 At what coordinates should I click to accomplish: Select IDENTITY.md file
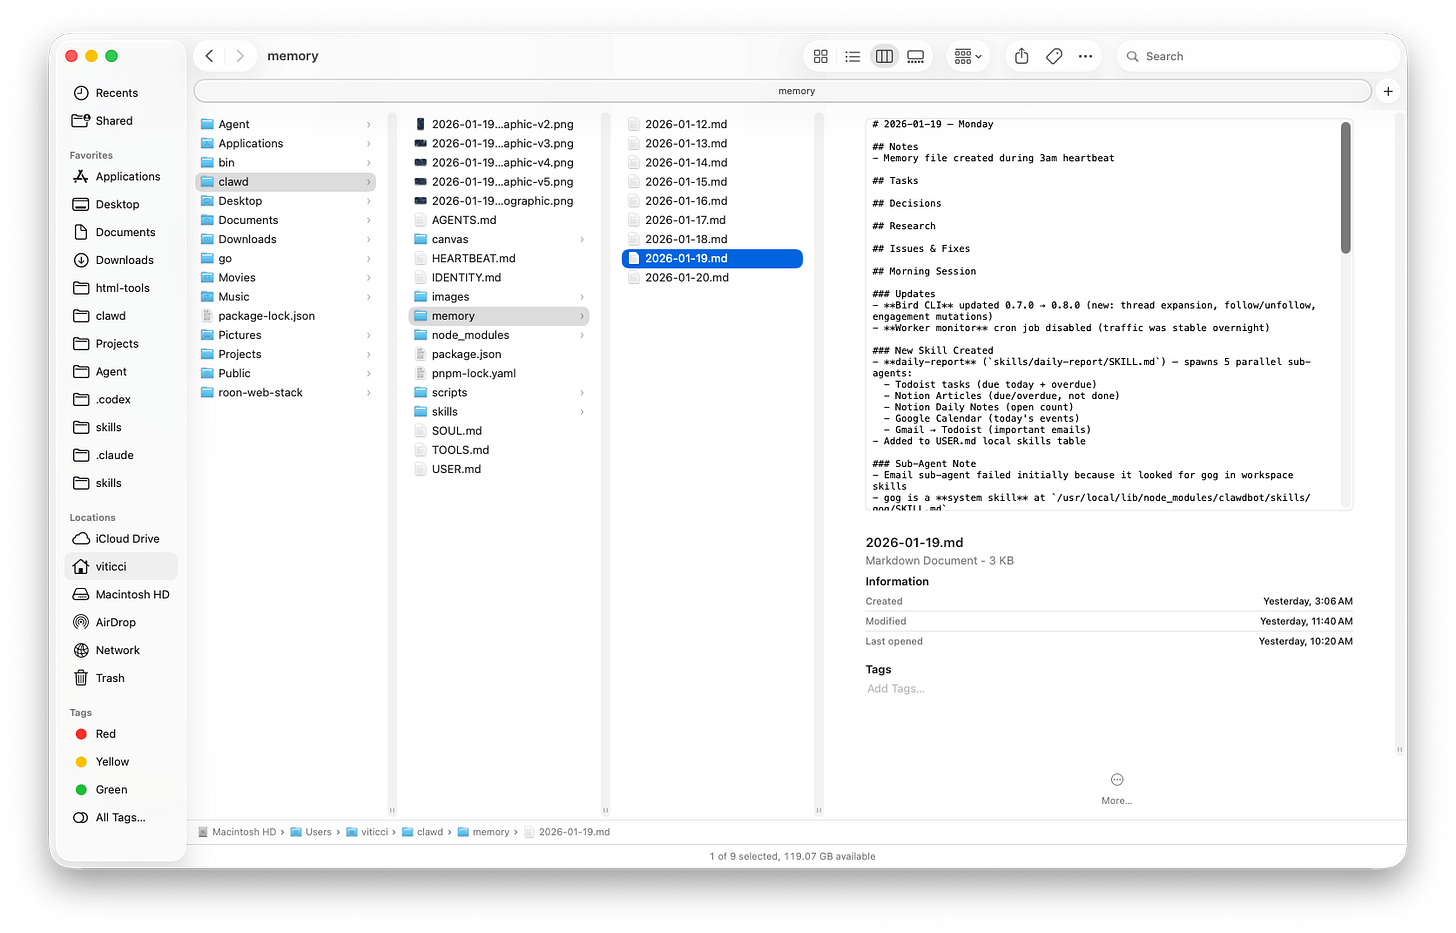pos(498,278)
